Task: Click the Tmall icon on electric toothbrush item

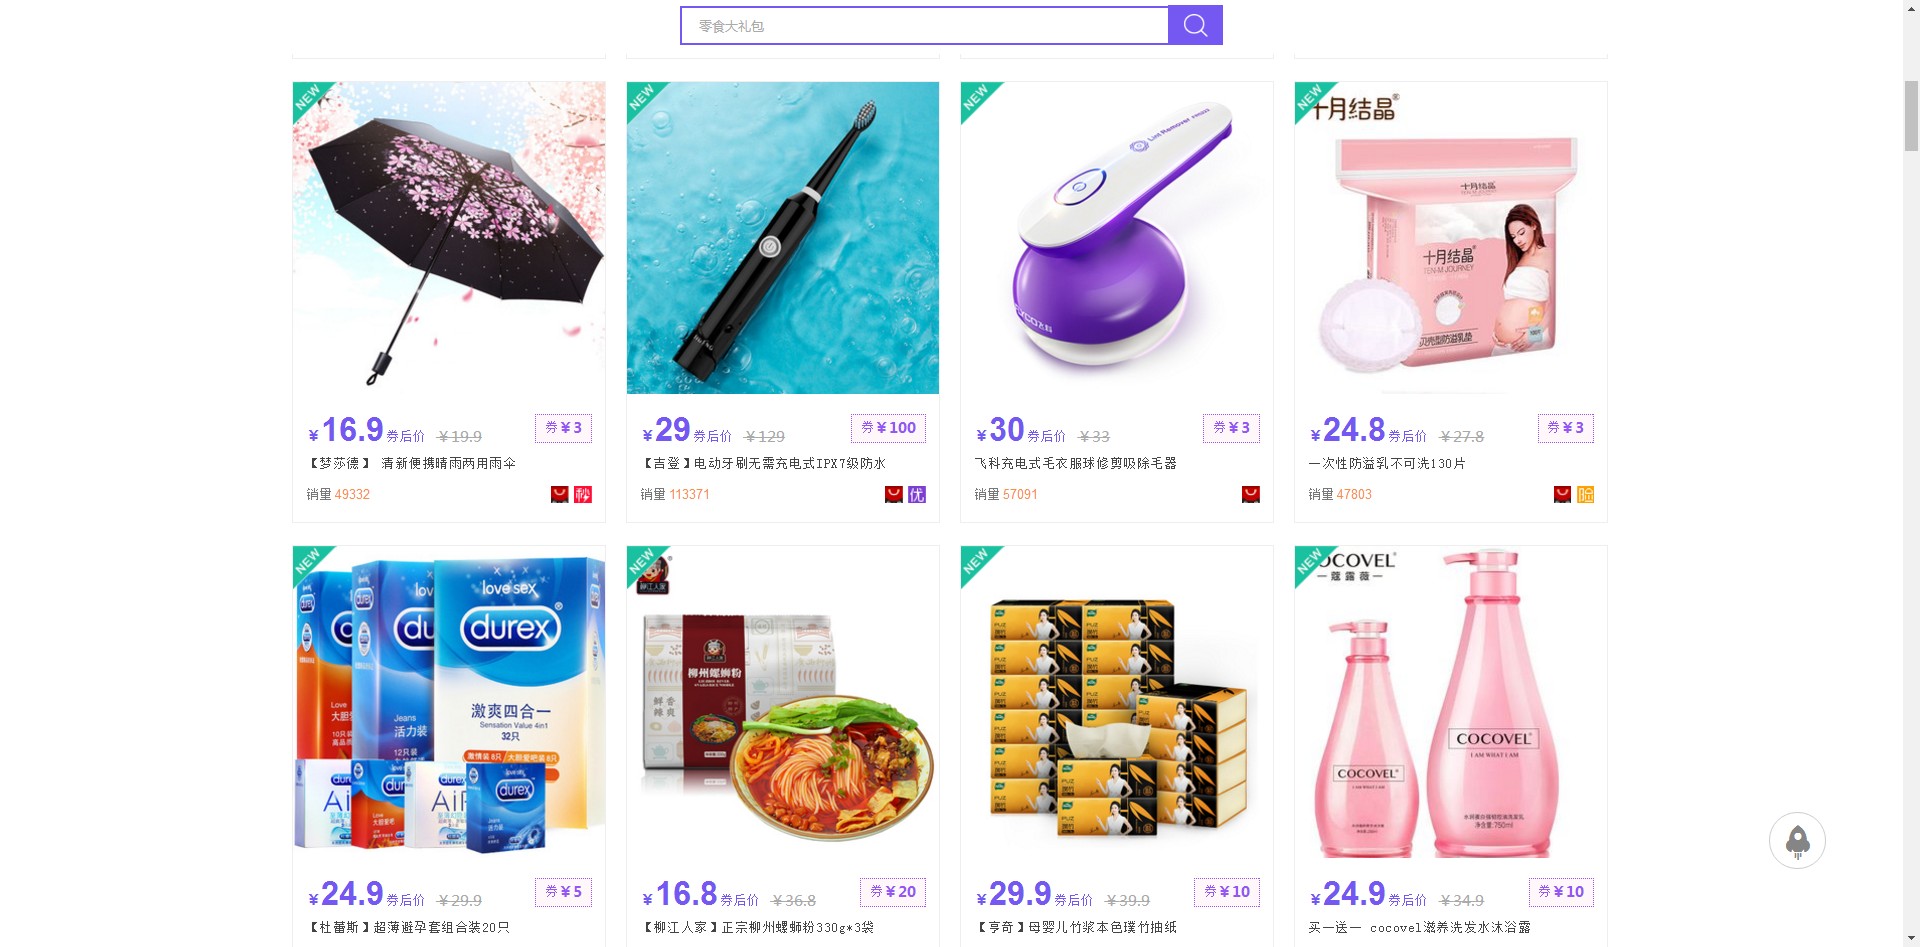Action: pyautogui.click(x=894, y=494)
